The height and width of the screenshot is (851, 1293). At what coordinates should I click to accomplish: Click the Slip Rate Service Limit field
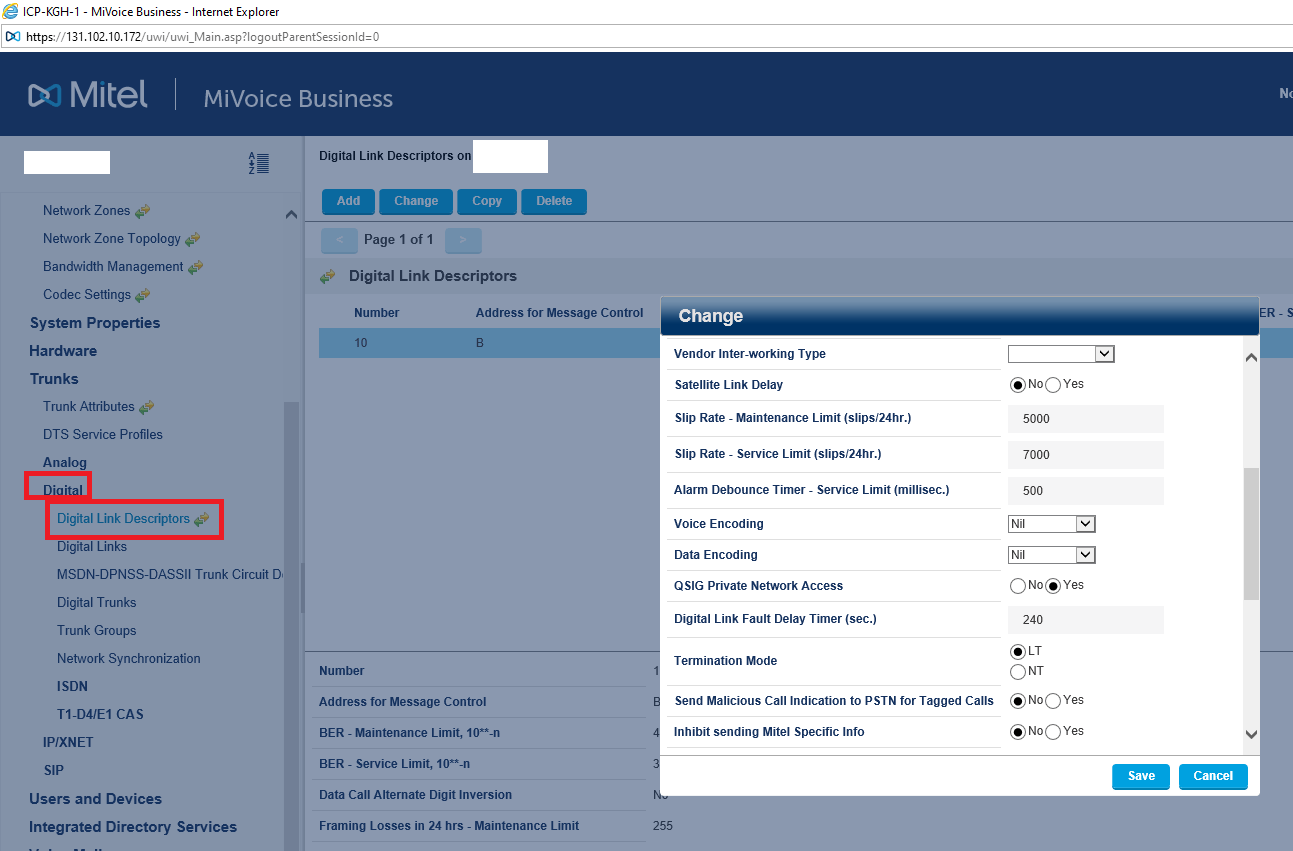click(x=1086, y=455)
